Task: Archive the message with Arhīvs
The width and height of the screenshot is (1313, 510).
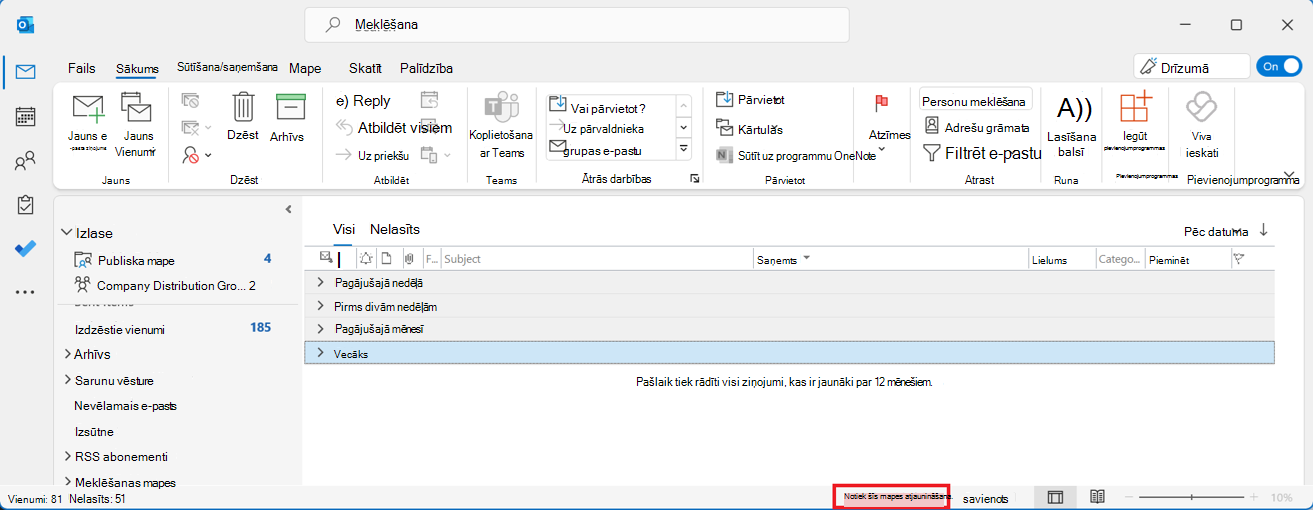Action: click(x=288, y=116)
